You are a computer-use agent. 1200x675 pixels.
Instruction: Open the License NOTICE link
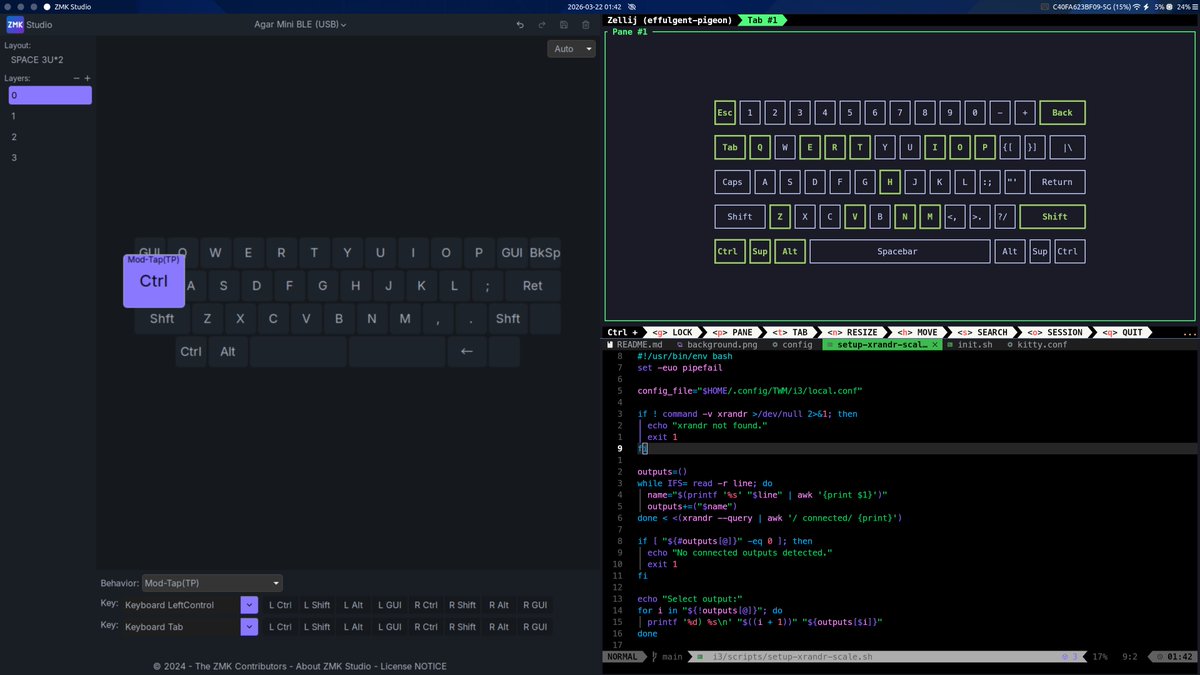tap(414, 666)
